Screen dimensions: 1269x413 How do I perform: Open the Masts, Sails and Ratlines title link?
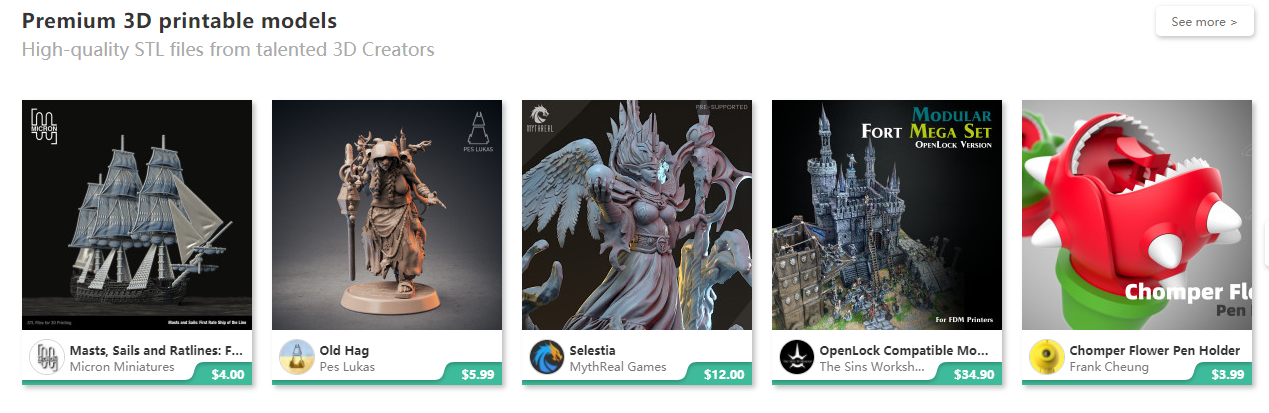coord(157,351)
